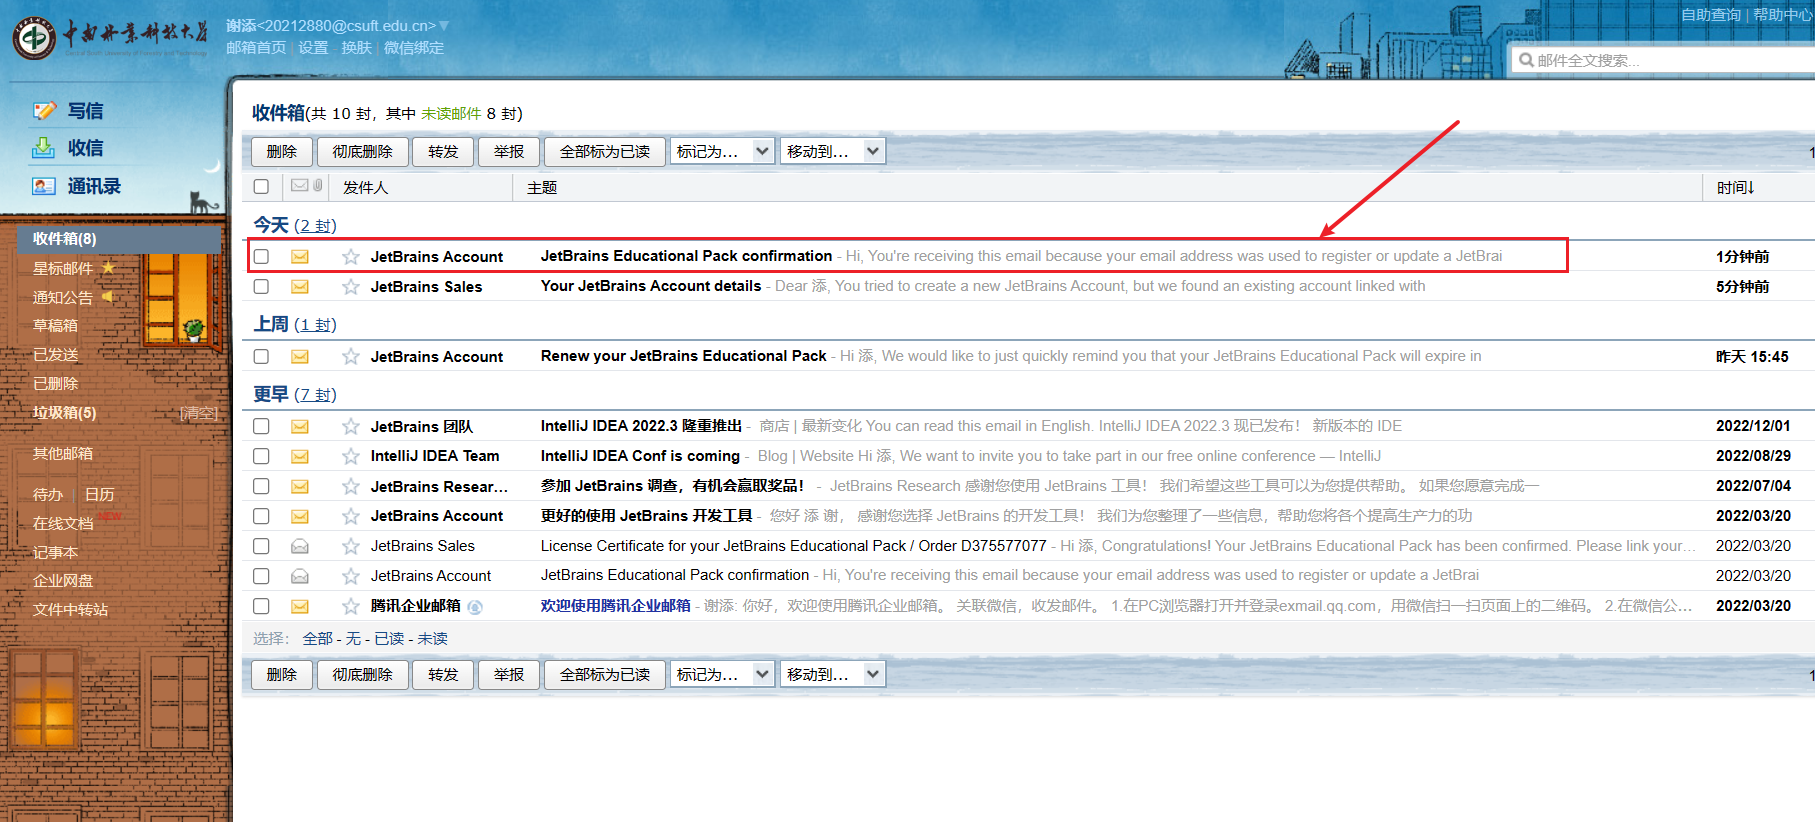The width and height of the screenshot is (1815, 822).
Task: Click the 写信 compose icon
Action: [44, 111]
